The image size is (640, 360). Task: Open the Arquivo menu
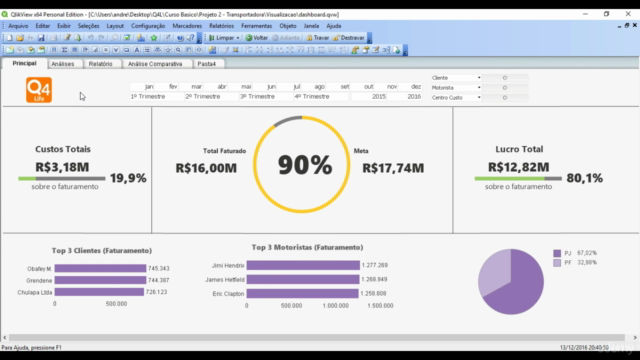18,26
